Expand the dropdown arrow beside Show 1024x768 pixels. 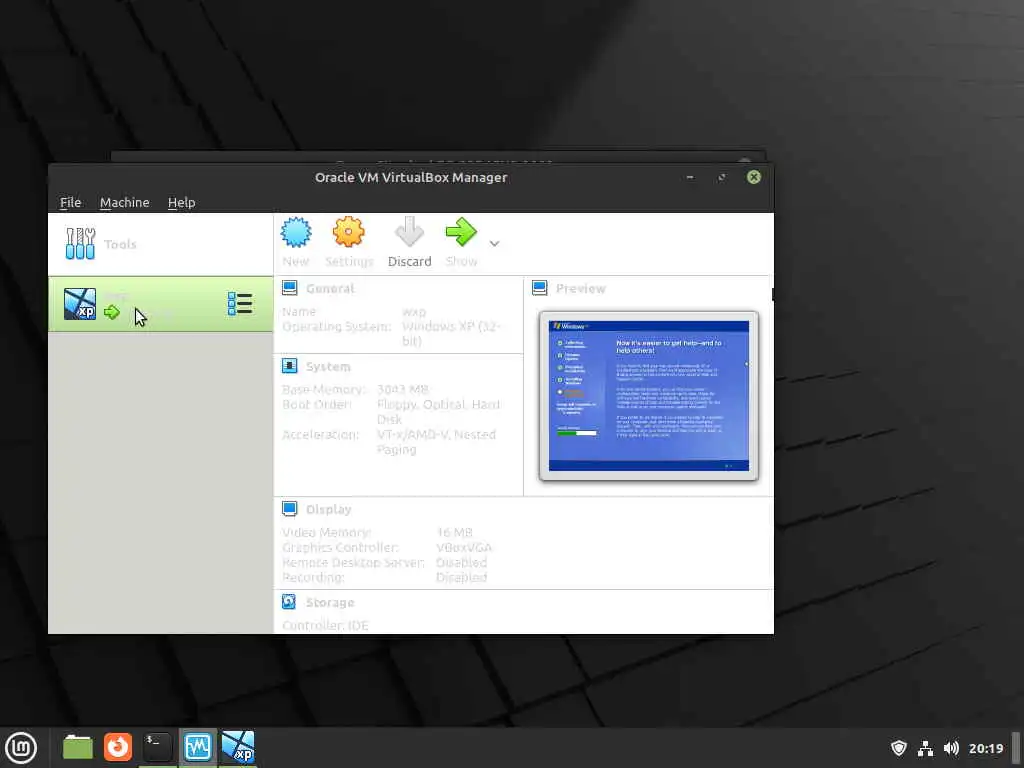[494, 244]
